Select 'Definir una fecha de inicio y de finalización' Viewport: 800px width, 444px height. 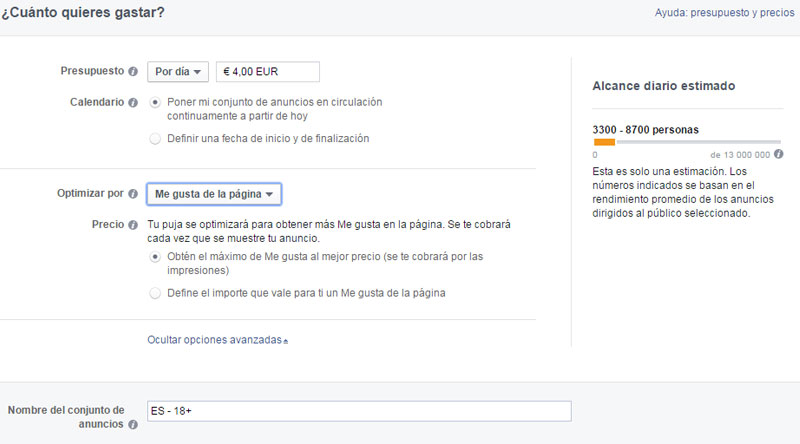coord(155,139)
